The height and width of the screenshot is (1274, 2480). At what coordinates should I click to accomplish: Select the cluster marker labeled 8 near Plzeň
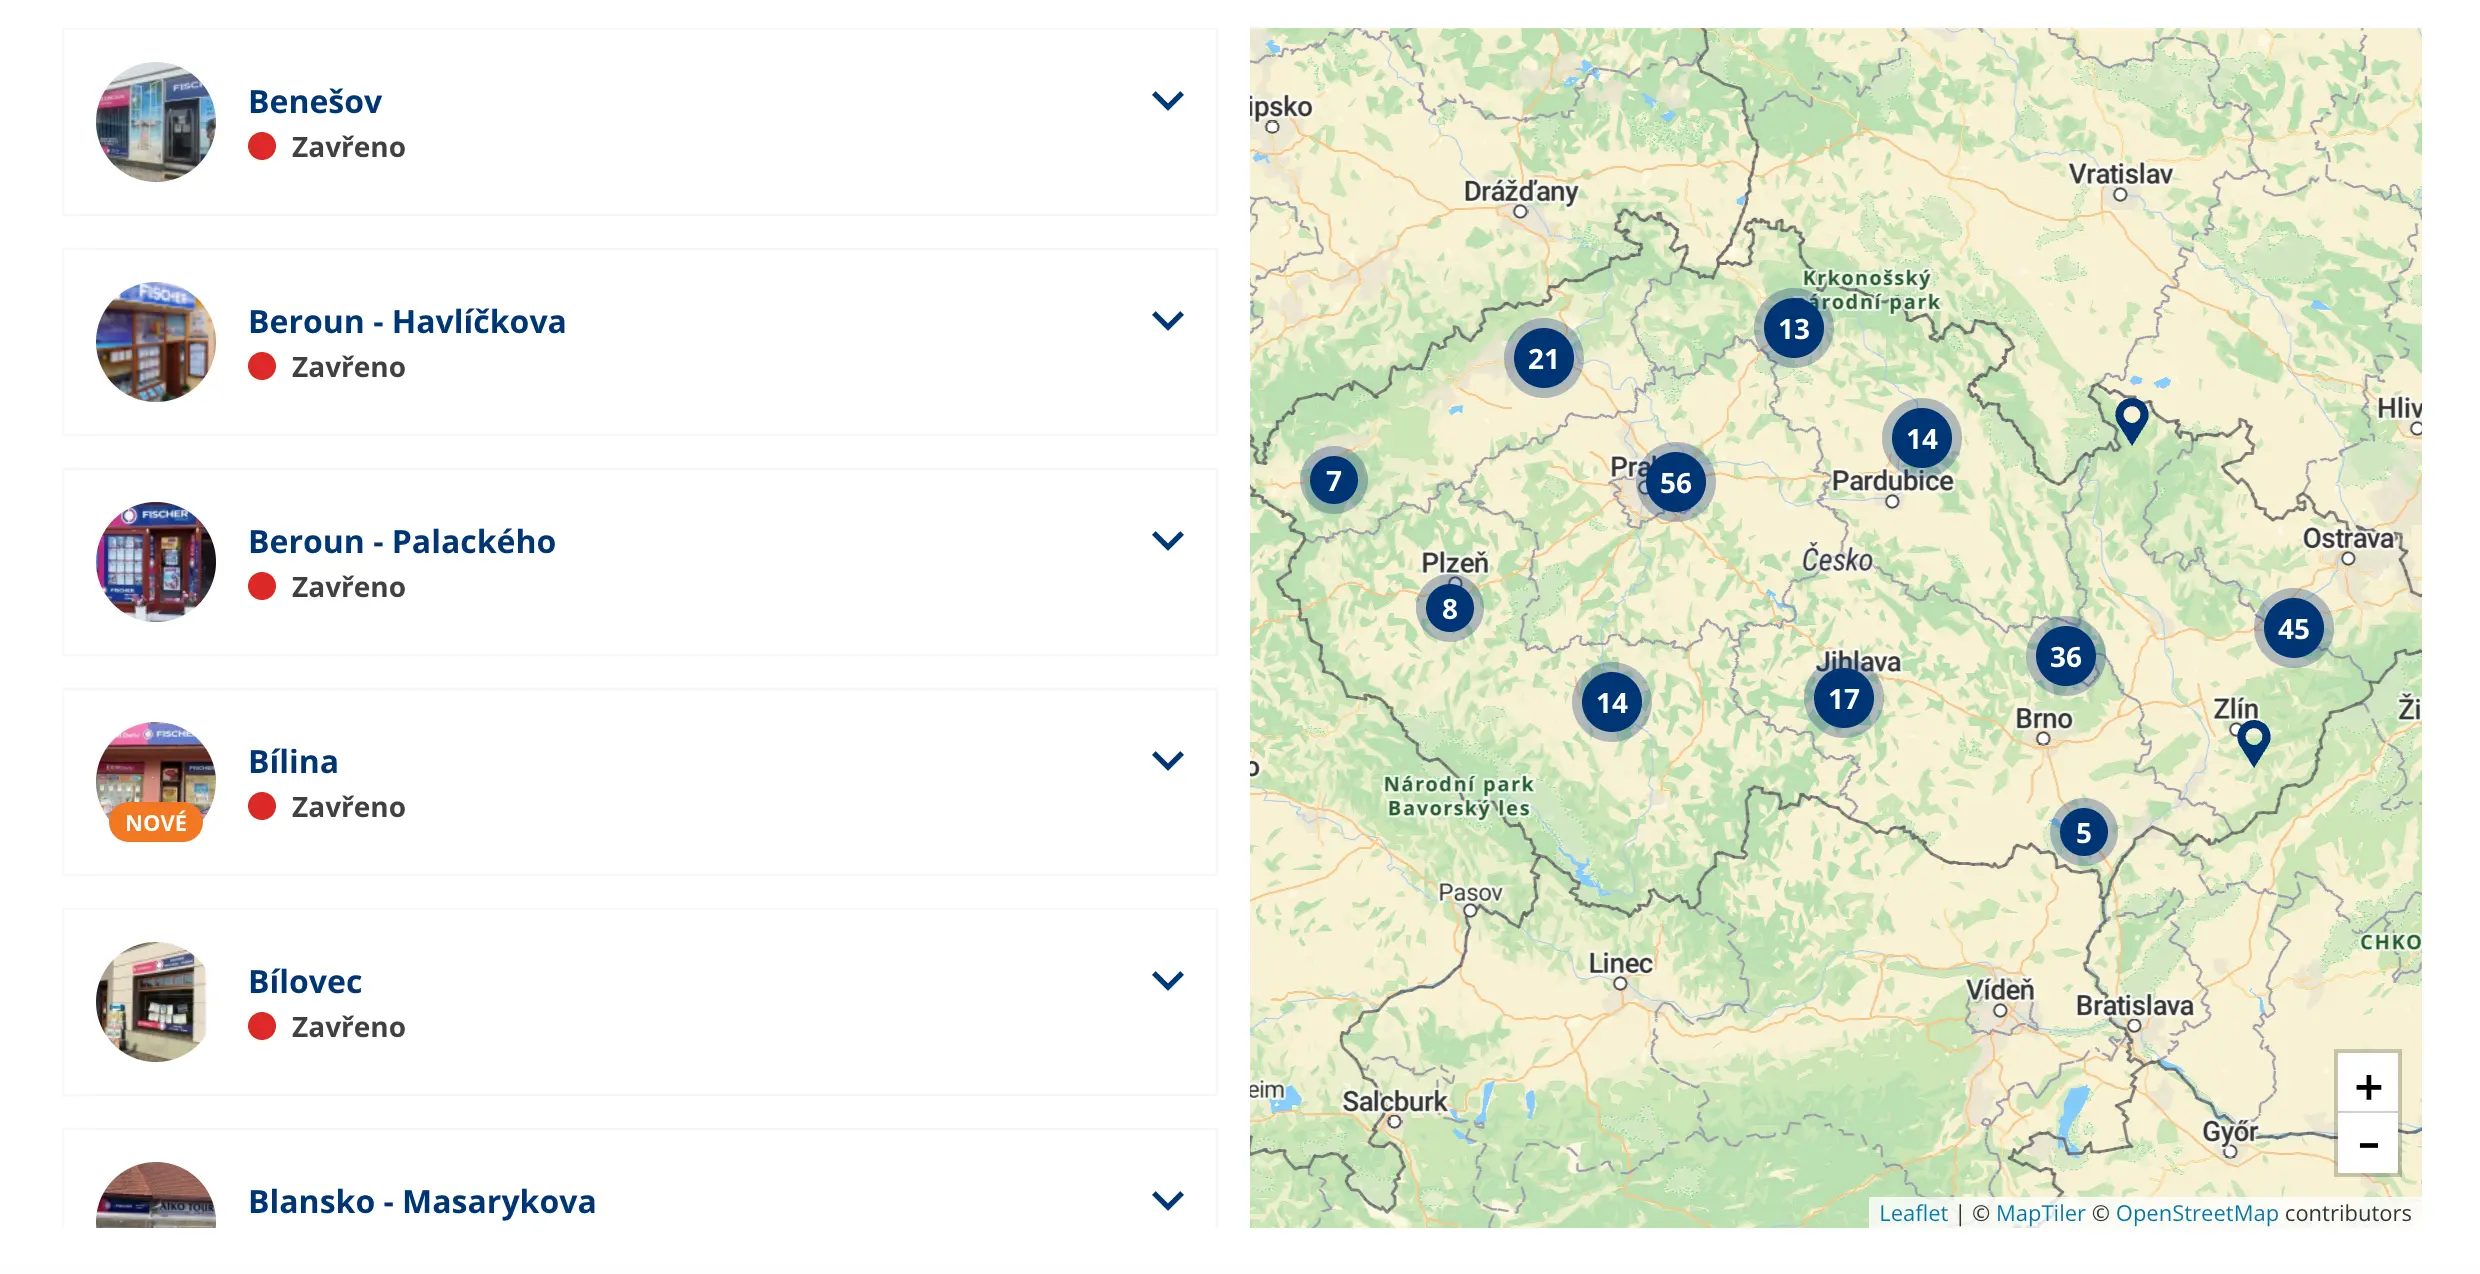[1449, 608]
